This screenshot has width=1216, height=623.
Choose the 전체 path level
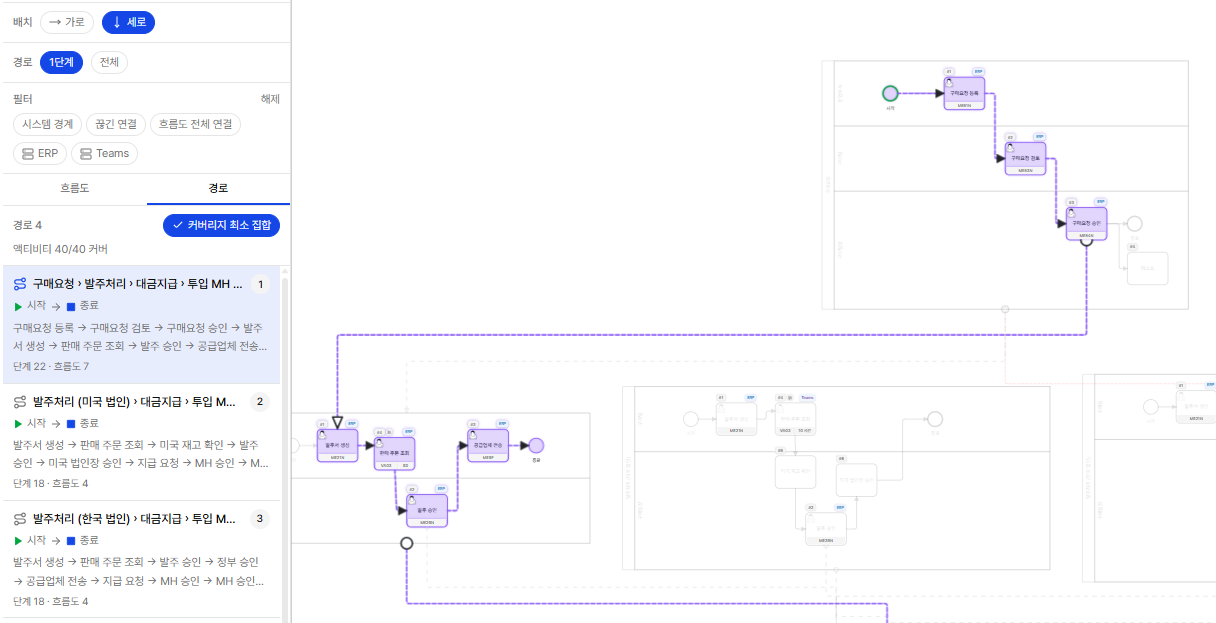tap(109, 62)
